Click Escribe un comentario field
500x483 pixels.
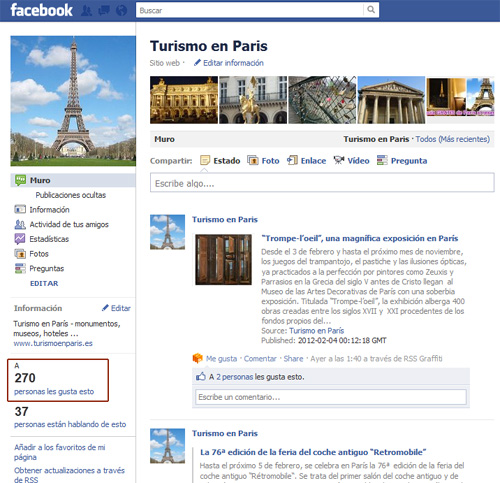[x=331, y=397]
